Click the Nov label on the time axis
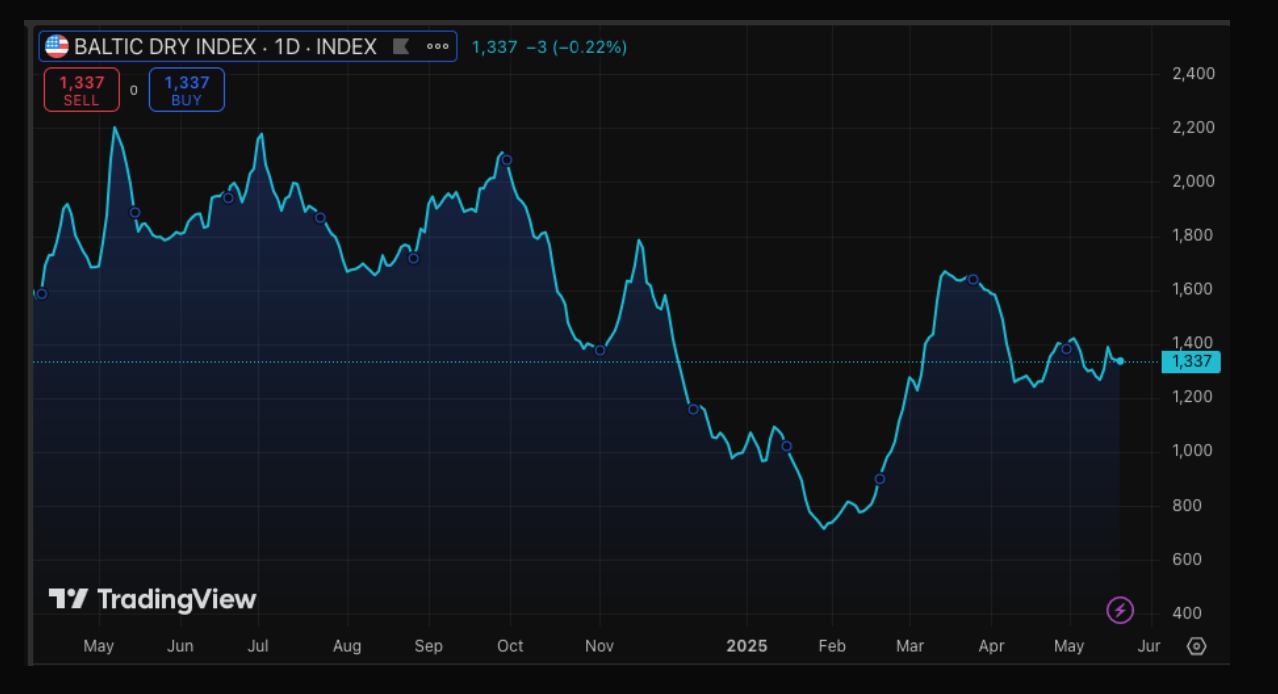 point(599,646)
